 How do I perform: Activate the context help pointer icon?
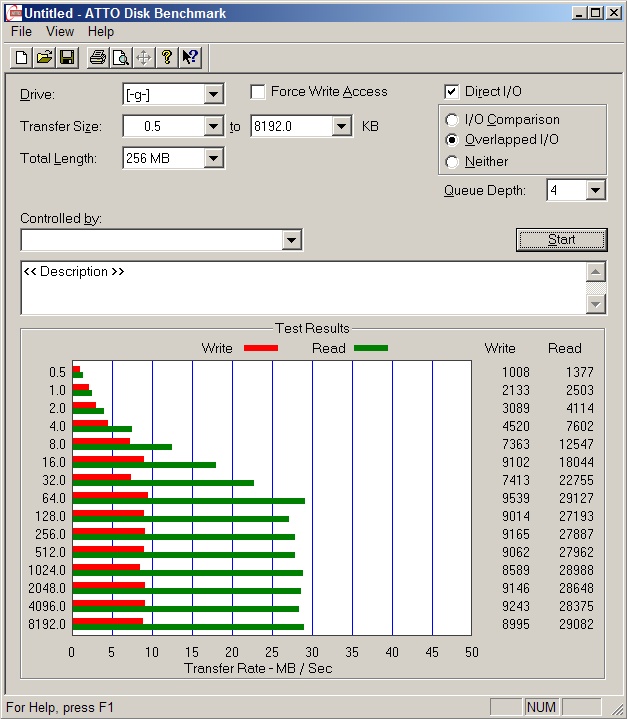pyautogui.click(x=191, y=57)
